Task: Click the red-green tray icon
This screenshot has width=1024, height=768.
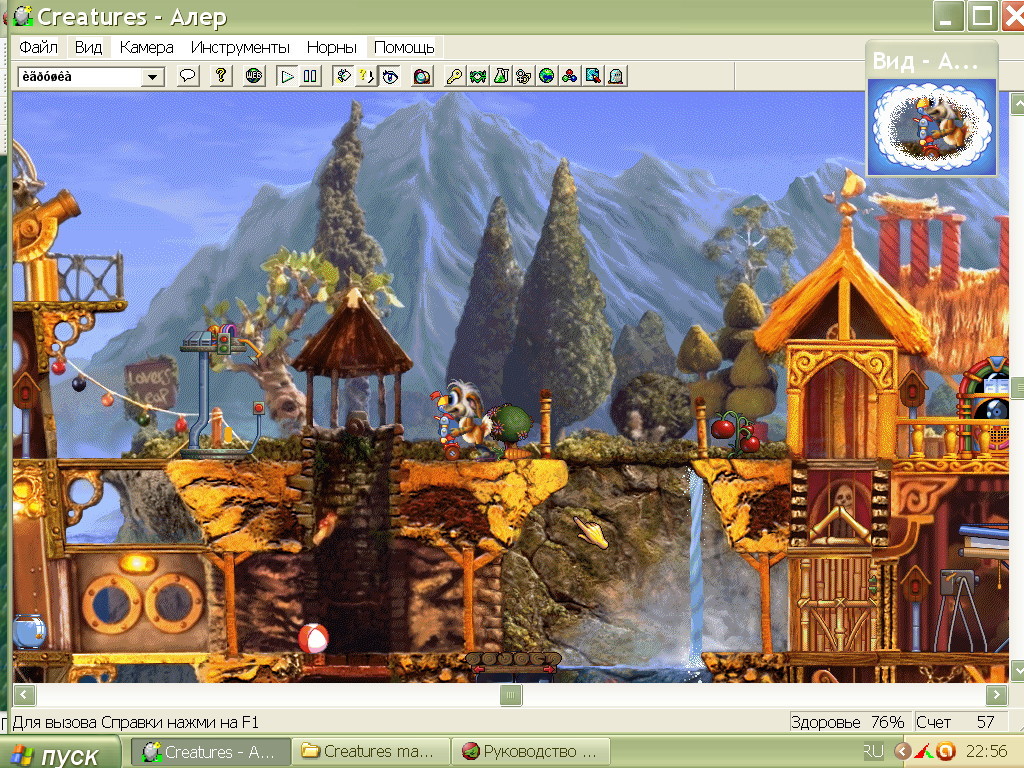Action: click(x=924, y=752)
